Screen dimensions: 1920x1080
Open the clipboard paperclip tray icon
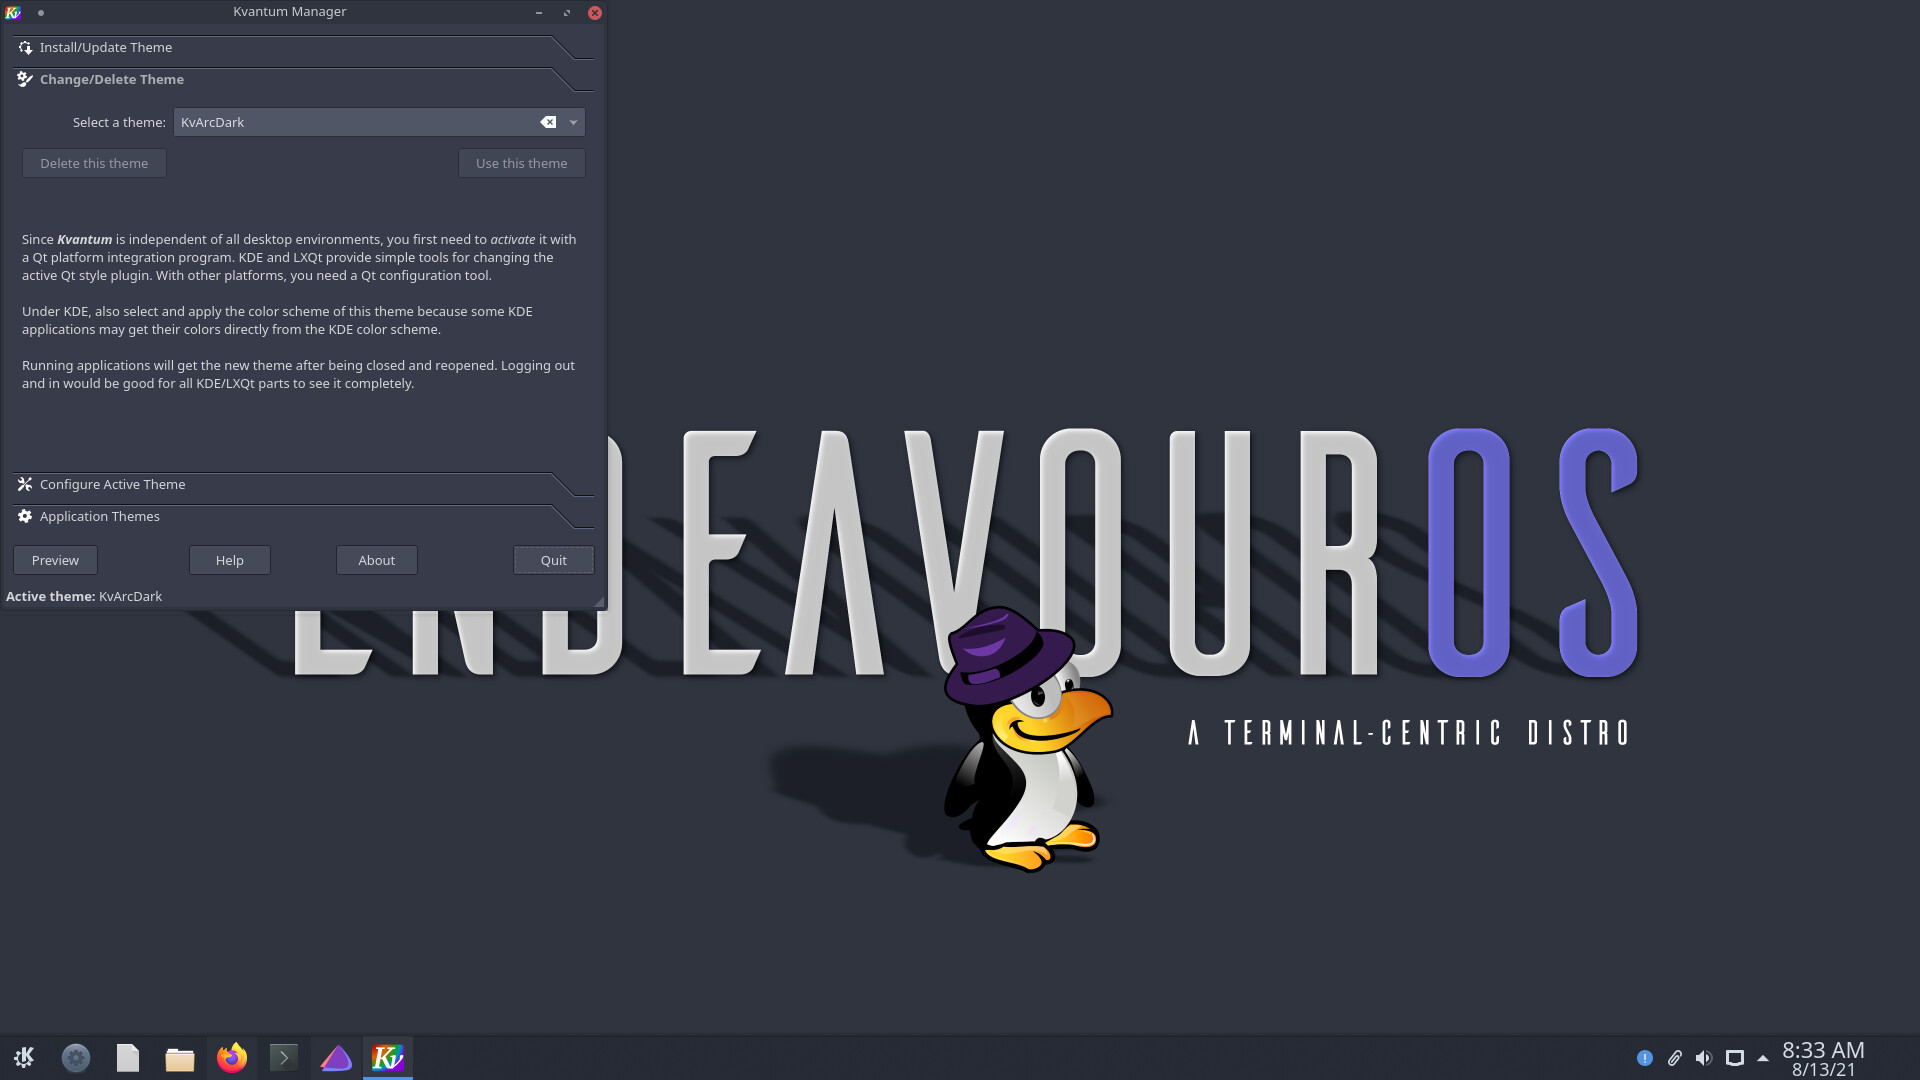tap(1674, 1058)
